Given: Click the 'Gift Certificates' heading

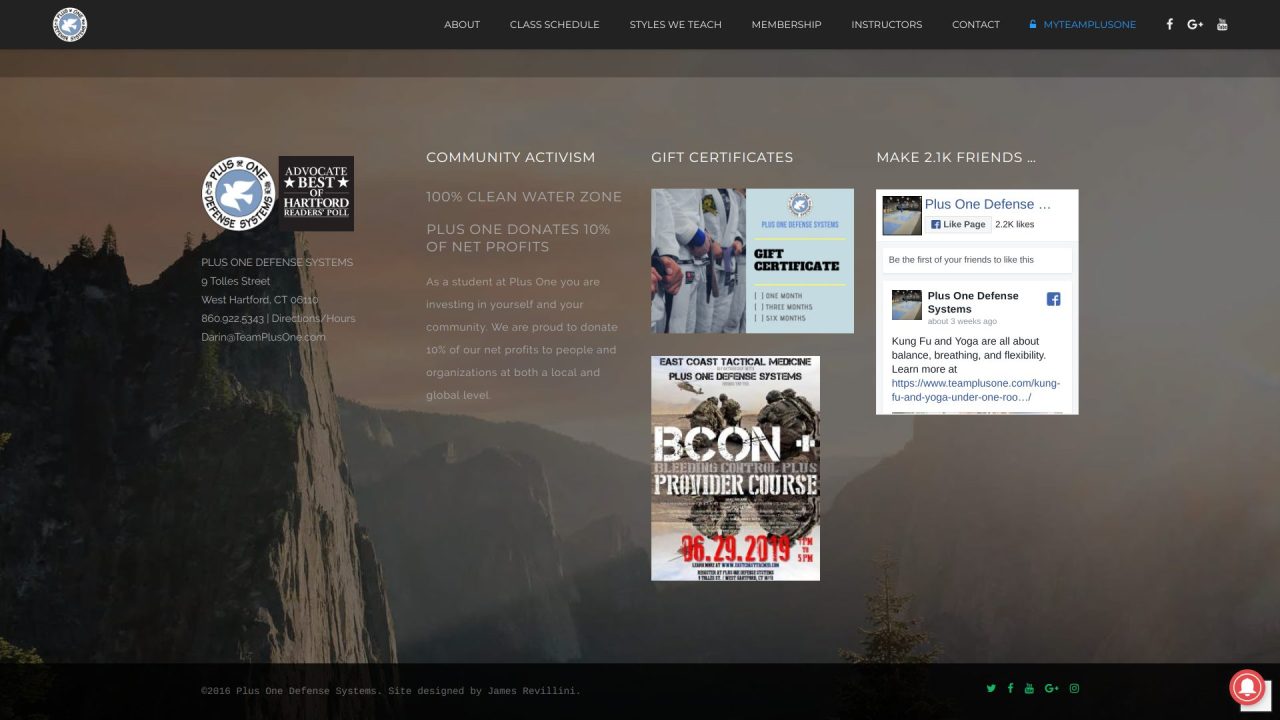Looking at the screenshot, I should 722,157.
